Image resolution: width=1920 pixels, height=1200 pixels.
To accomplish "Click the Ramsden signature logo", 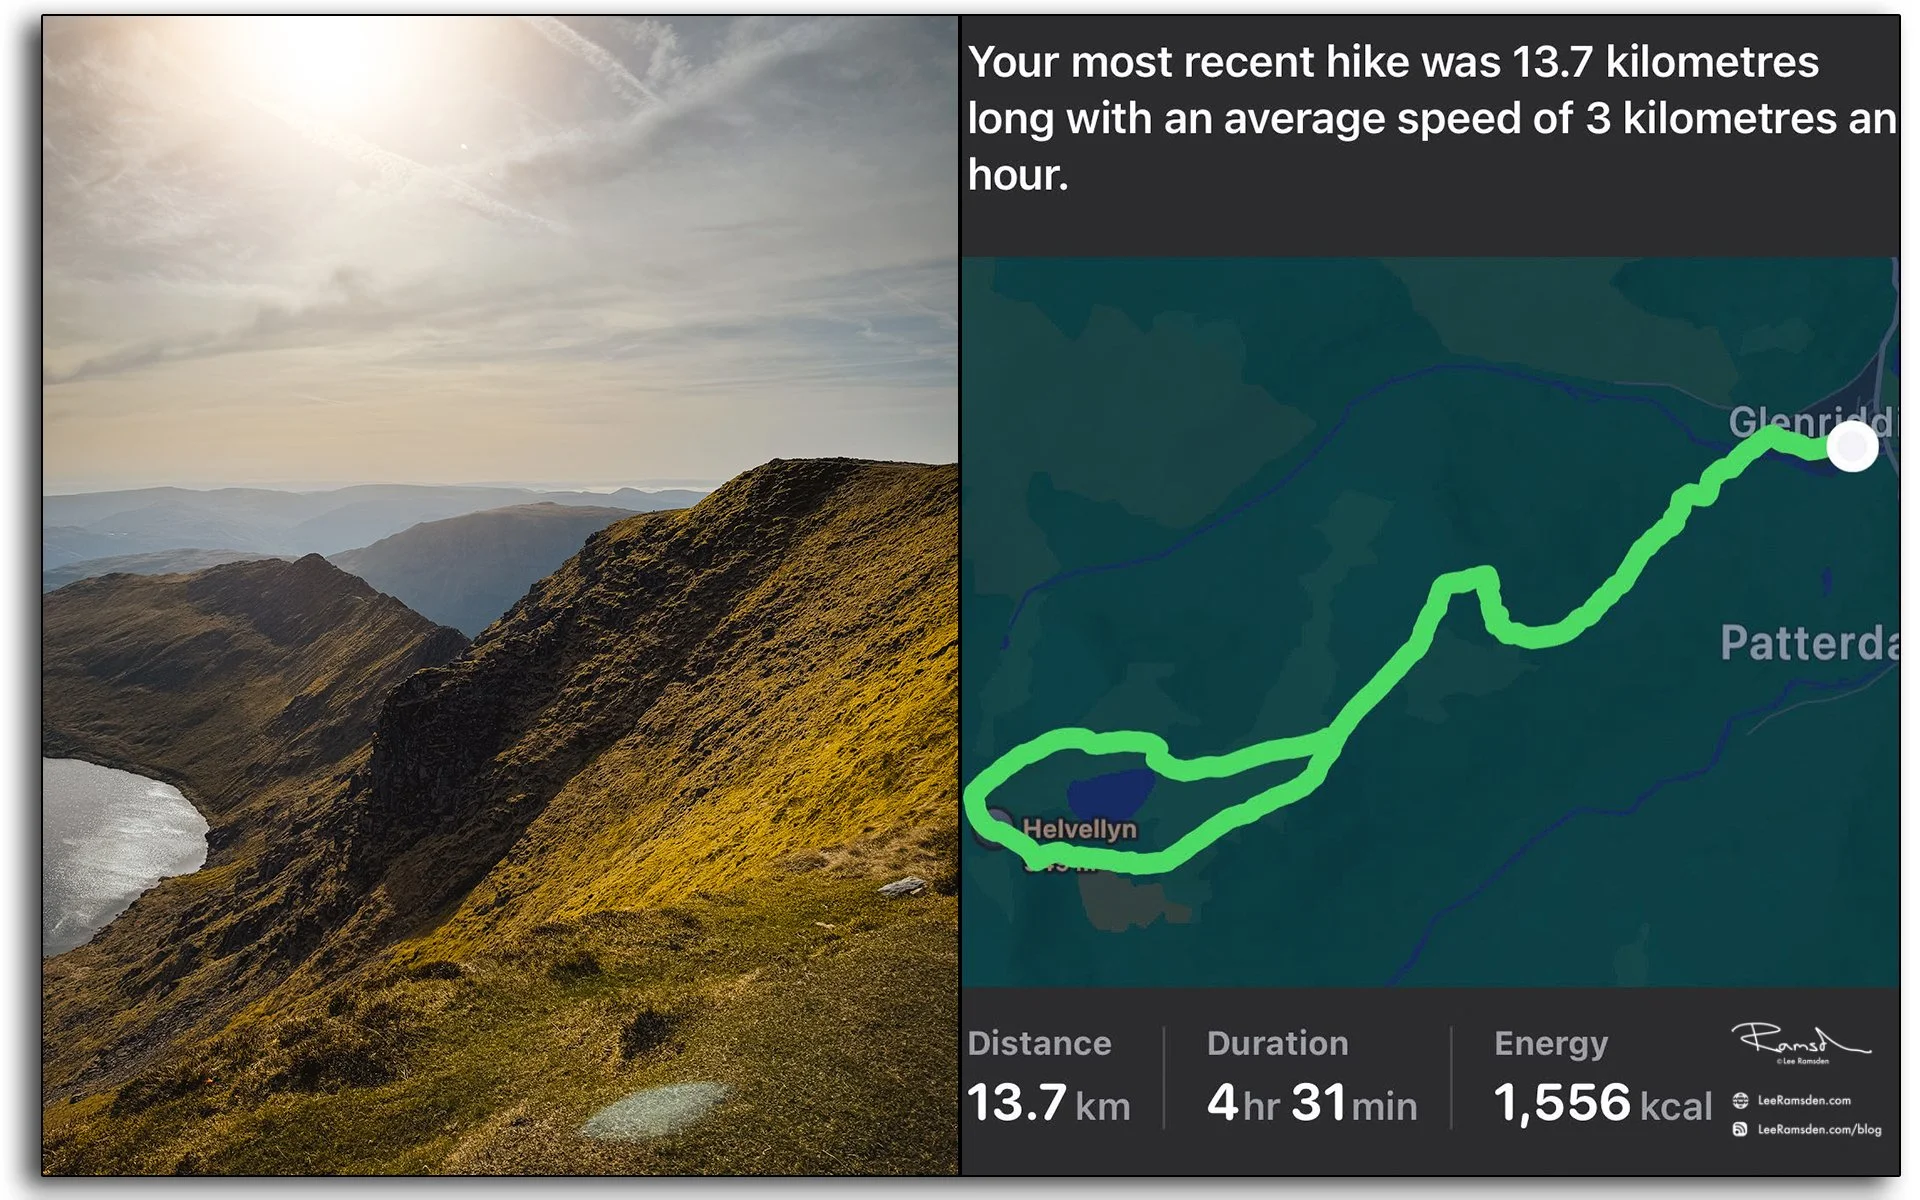I will click(x=1800, y=1039).
